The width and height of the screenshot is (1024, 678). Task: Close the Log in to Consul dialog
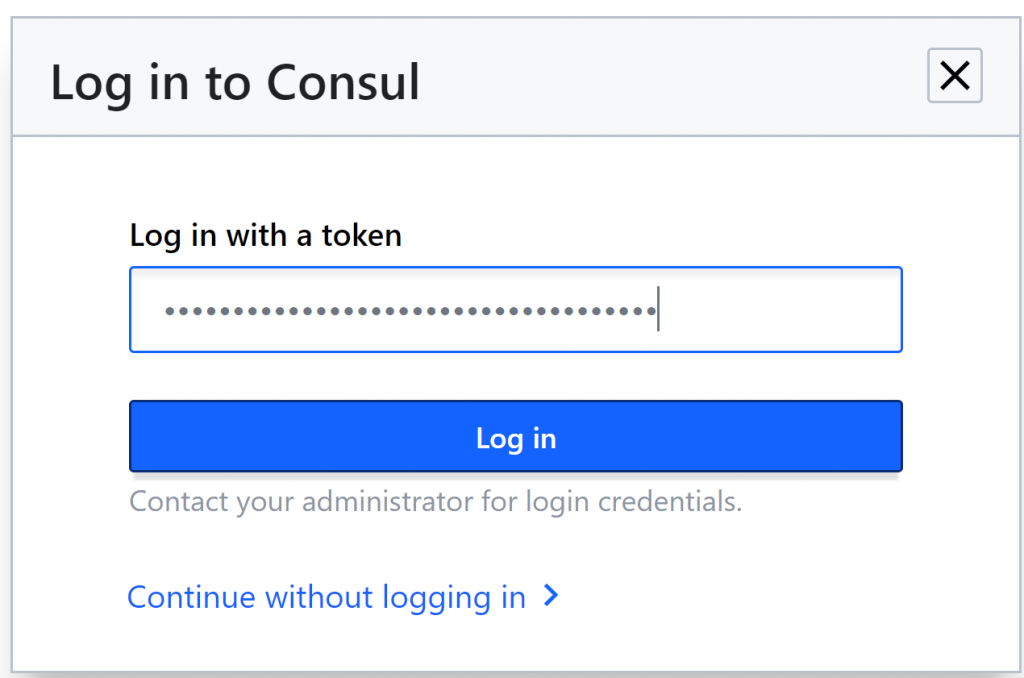955,76
